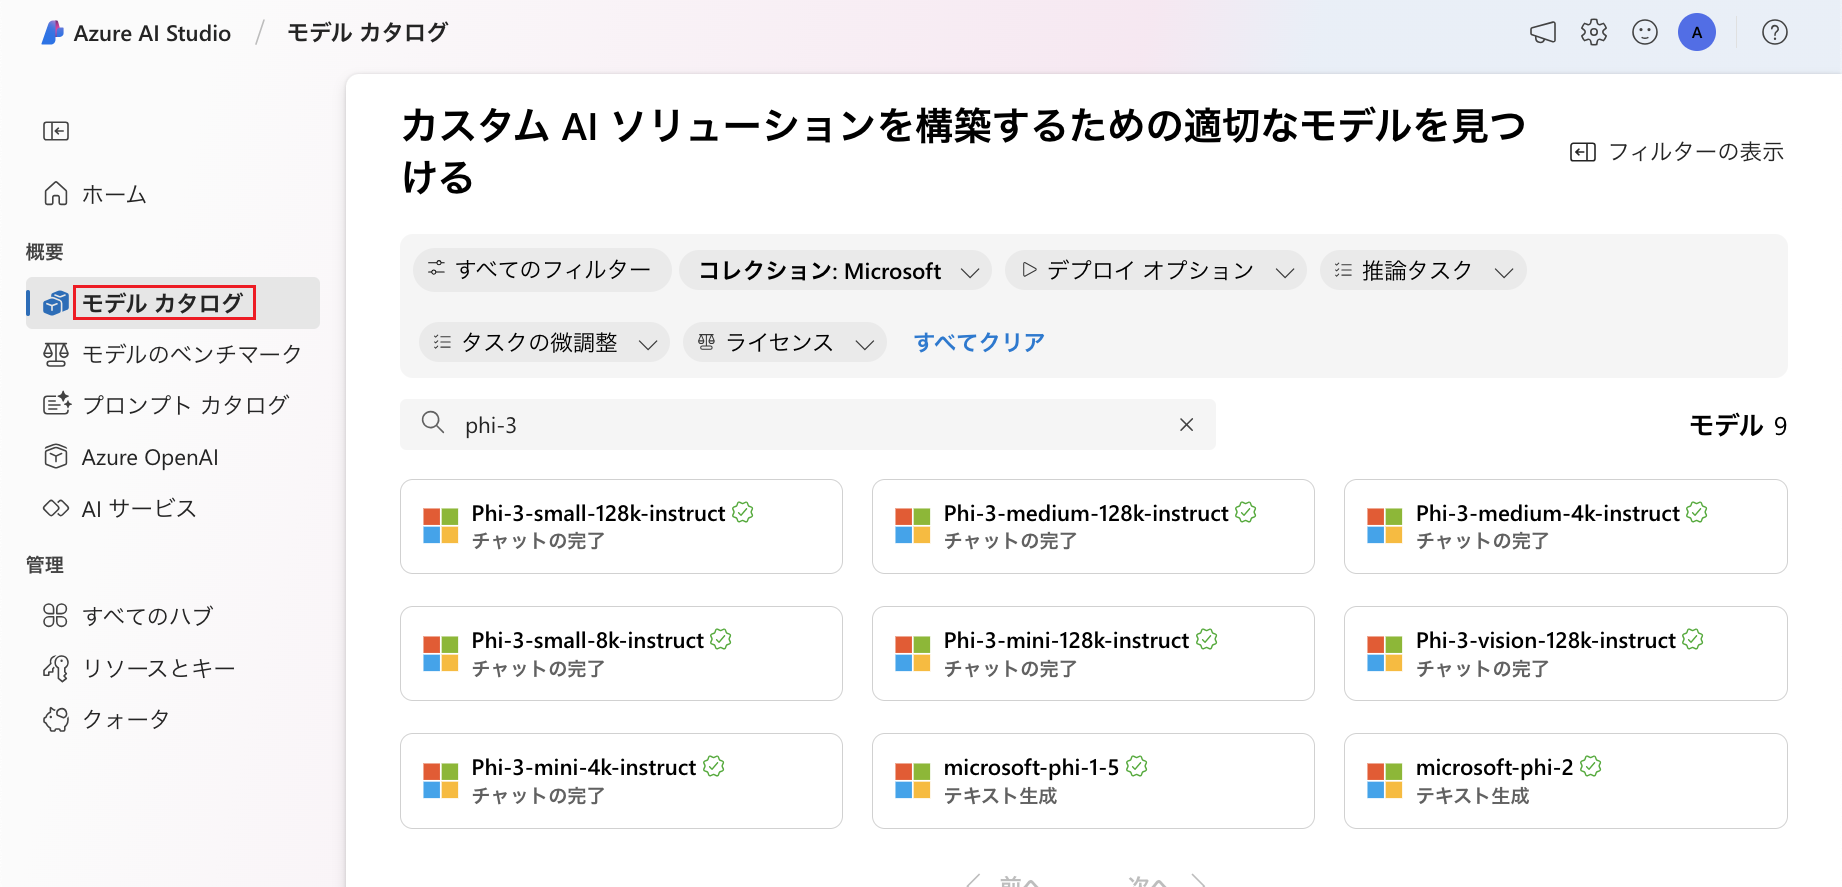Click the Azure OpenAI box icon

(56, 456)
